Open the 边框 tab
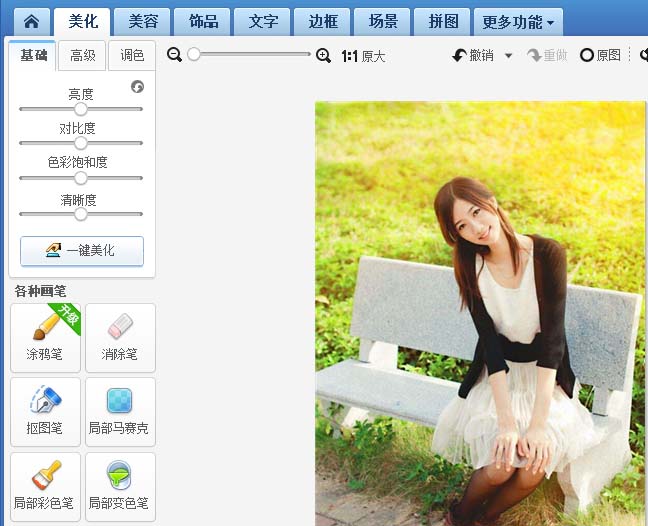The width and height of the screenshot is (648, 526). (x=323, y=21)
